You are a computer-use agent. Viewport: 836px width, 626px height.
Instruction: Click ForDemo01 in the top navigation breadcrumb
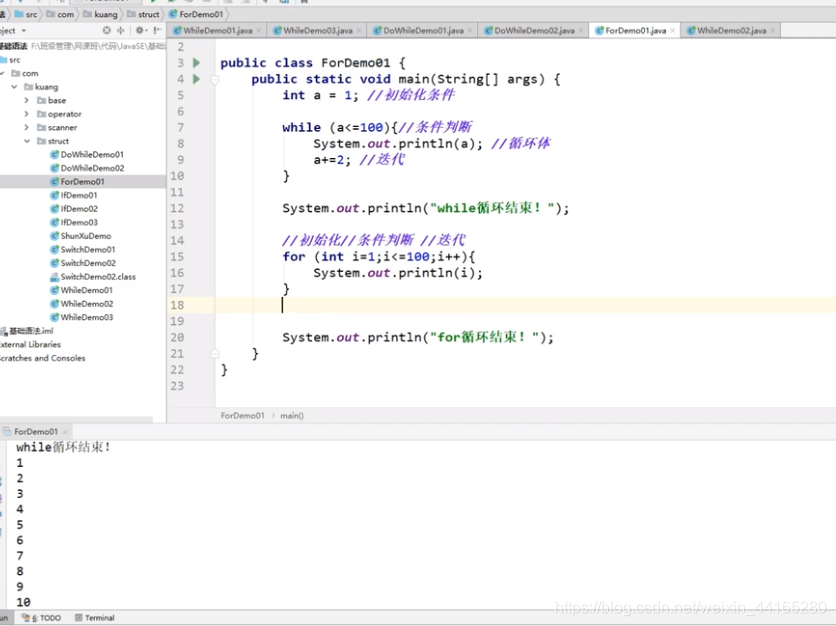tap(196, 14)
